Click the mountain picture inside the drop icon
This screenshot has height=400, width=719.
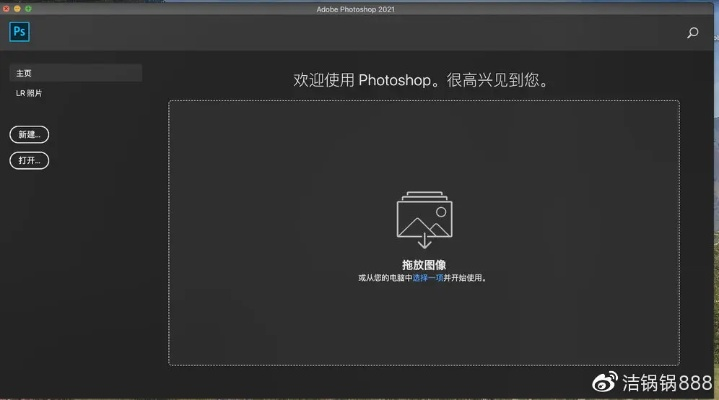[424, 220]
